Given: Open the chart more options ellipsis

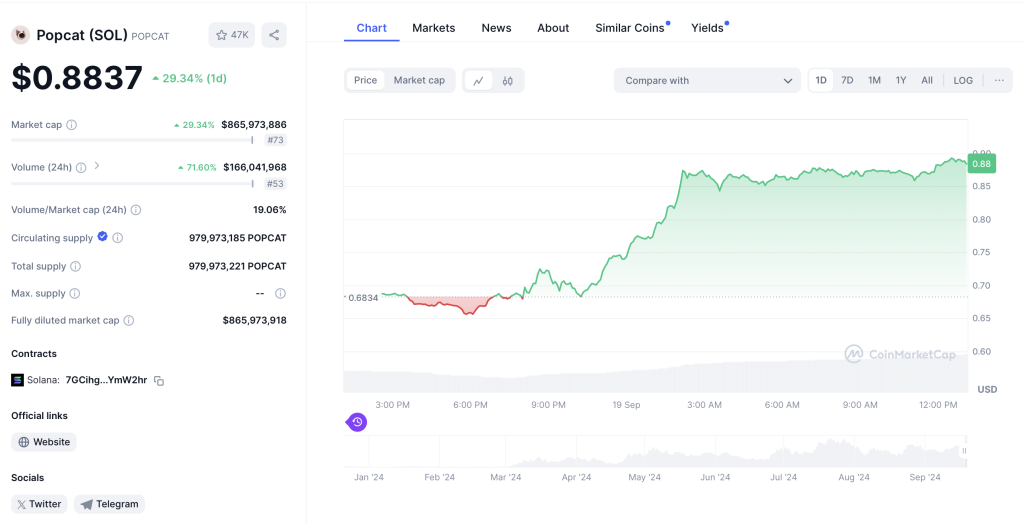Looking at the screenshot, I should 999,80.
